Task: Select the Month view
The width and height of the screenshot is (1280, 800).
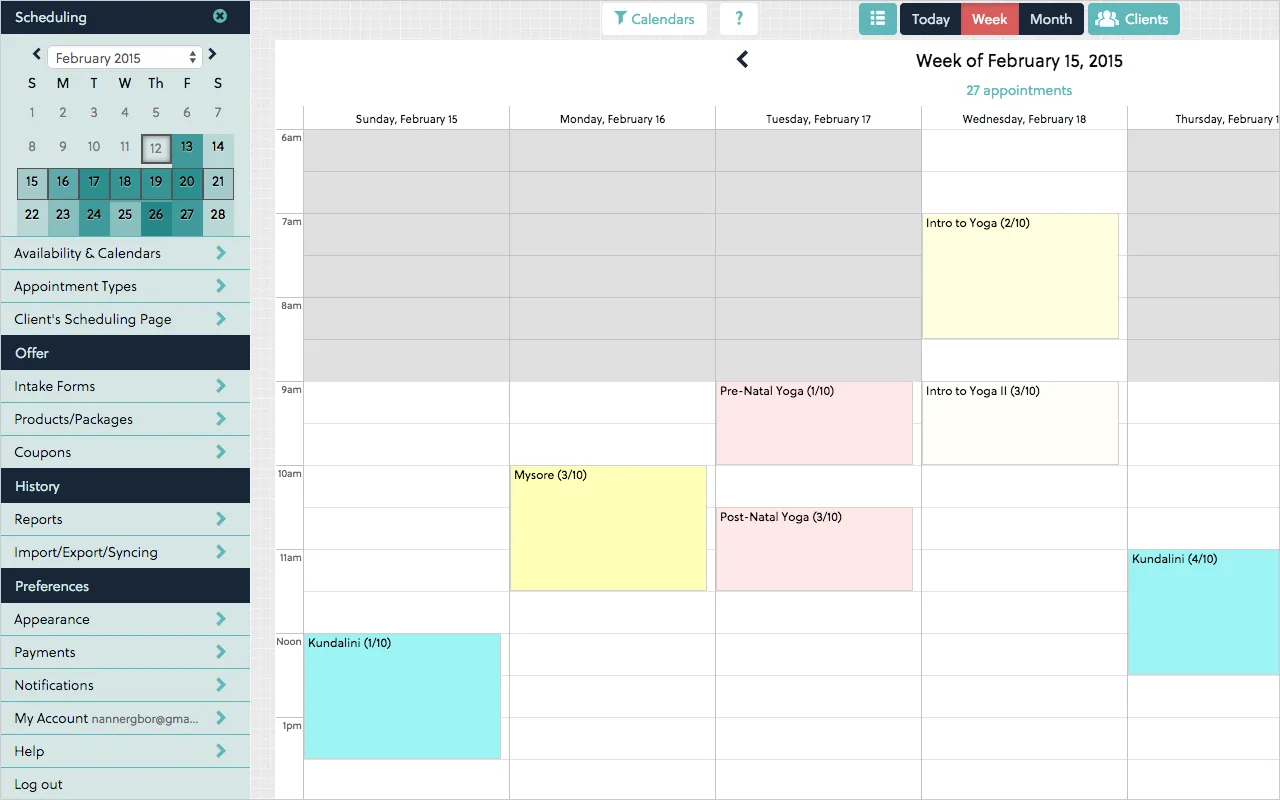Action: (1051, 19)
